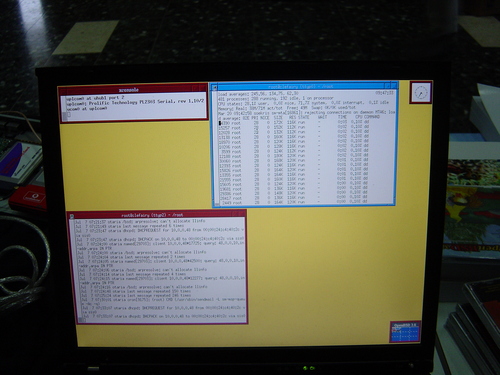This screenshot has width=500, height=375.
Task: Click the last DHCPACK log line
Action: point(164,315)
